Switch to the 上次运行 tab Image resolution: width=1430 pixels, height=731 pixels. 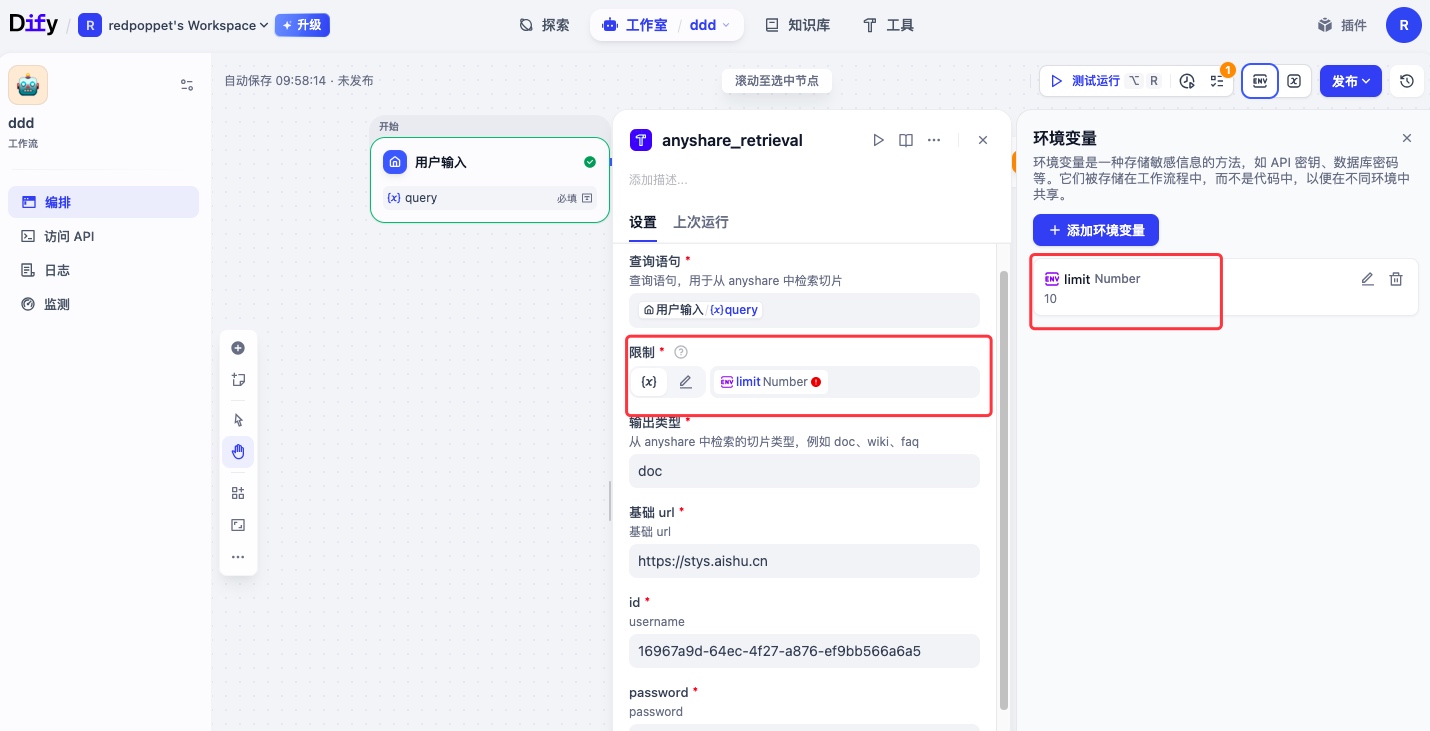click(700, 222)
